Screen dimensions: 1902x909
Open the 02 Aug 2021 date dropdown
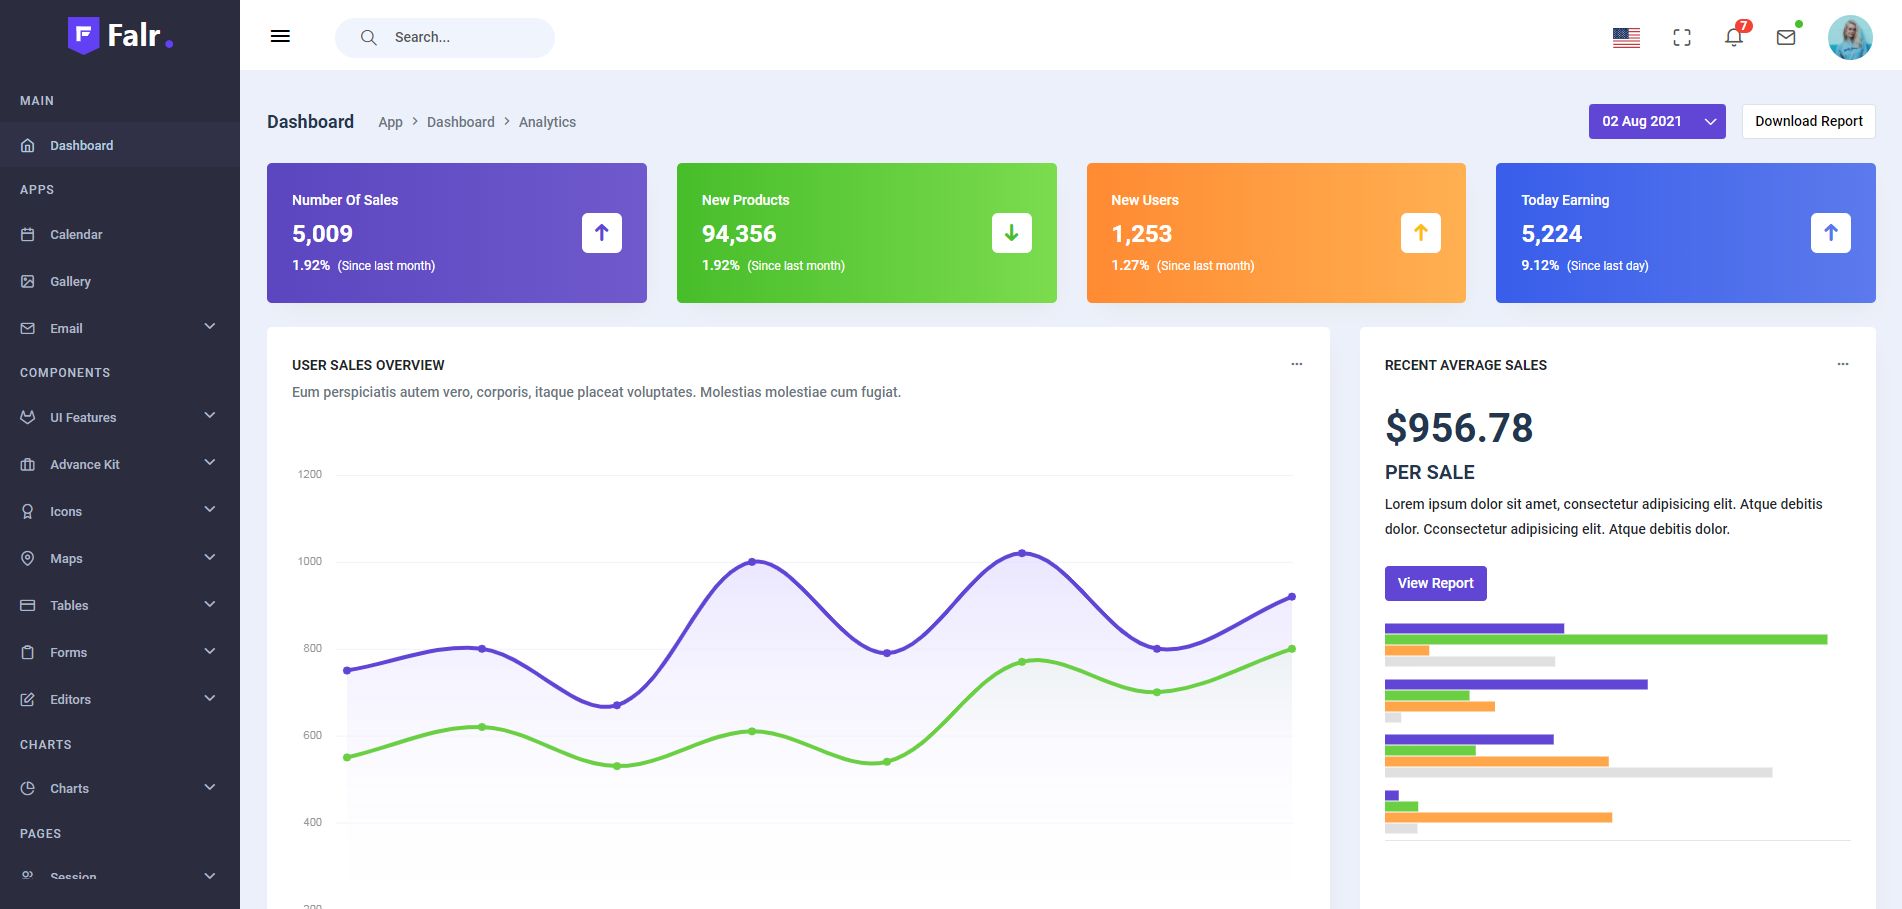tap(1656, 121)
